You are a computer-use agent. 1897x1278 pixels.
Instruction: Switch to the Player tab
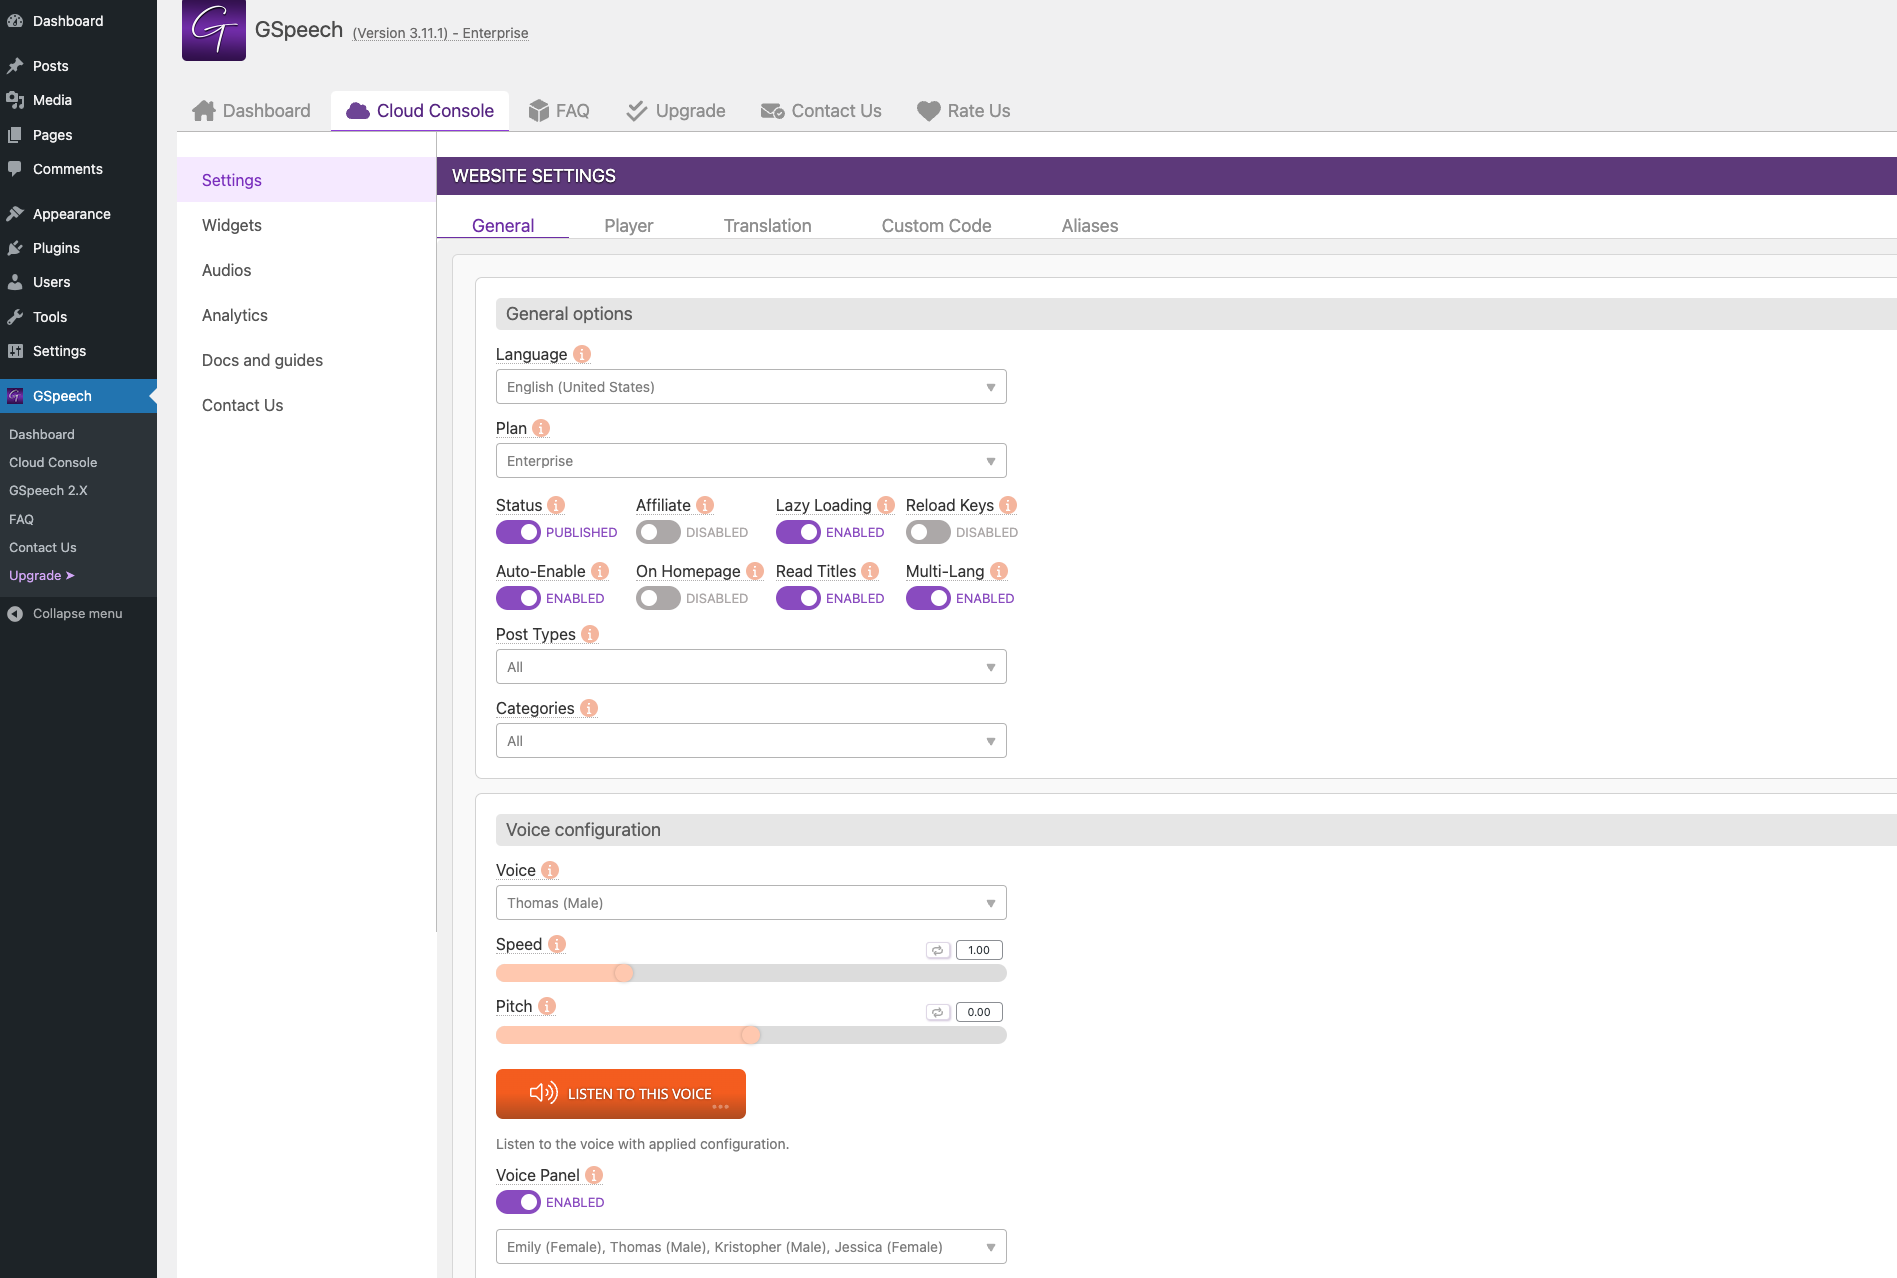[x=628, y=226]
